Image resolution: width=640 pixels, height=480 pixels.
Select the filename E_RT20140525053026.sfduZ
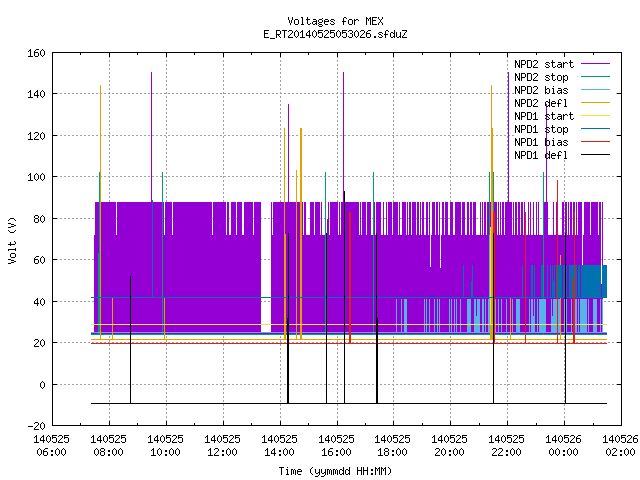tap(335, 34)
